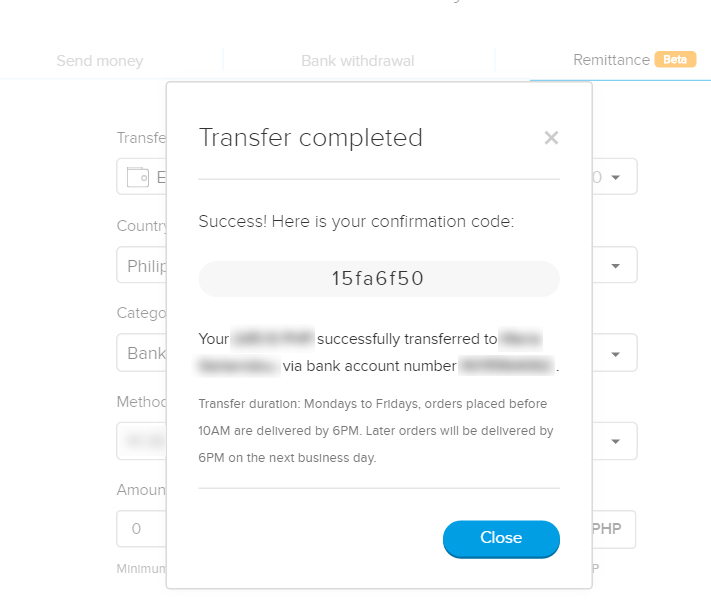
Task: Expand the Transfer from dropdown arrow
Action: coord(615,177)
